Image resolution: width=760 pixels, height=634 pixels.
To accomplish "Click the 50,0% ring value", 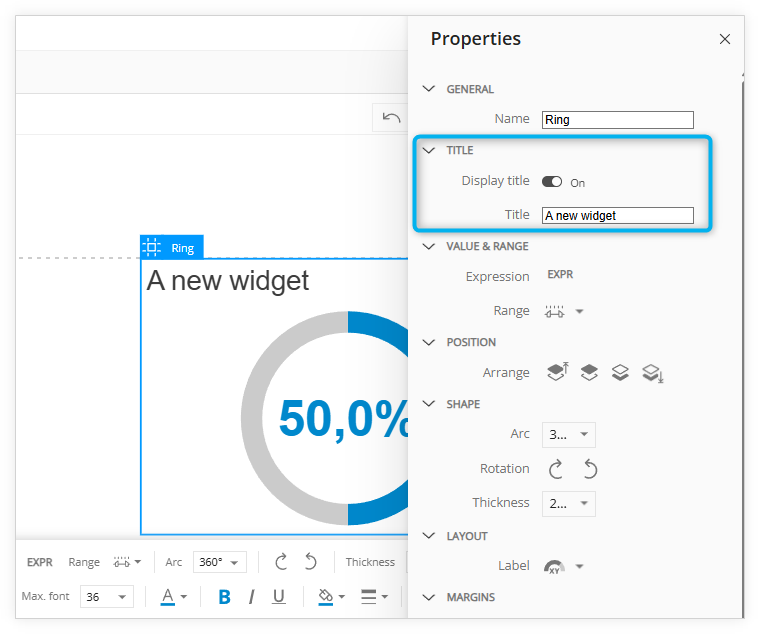I will point(344,418).
